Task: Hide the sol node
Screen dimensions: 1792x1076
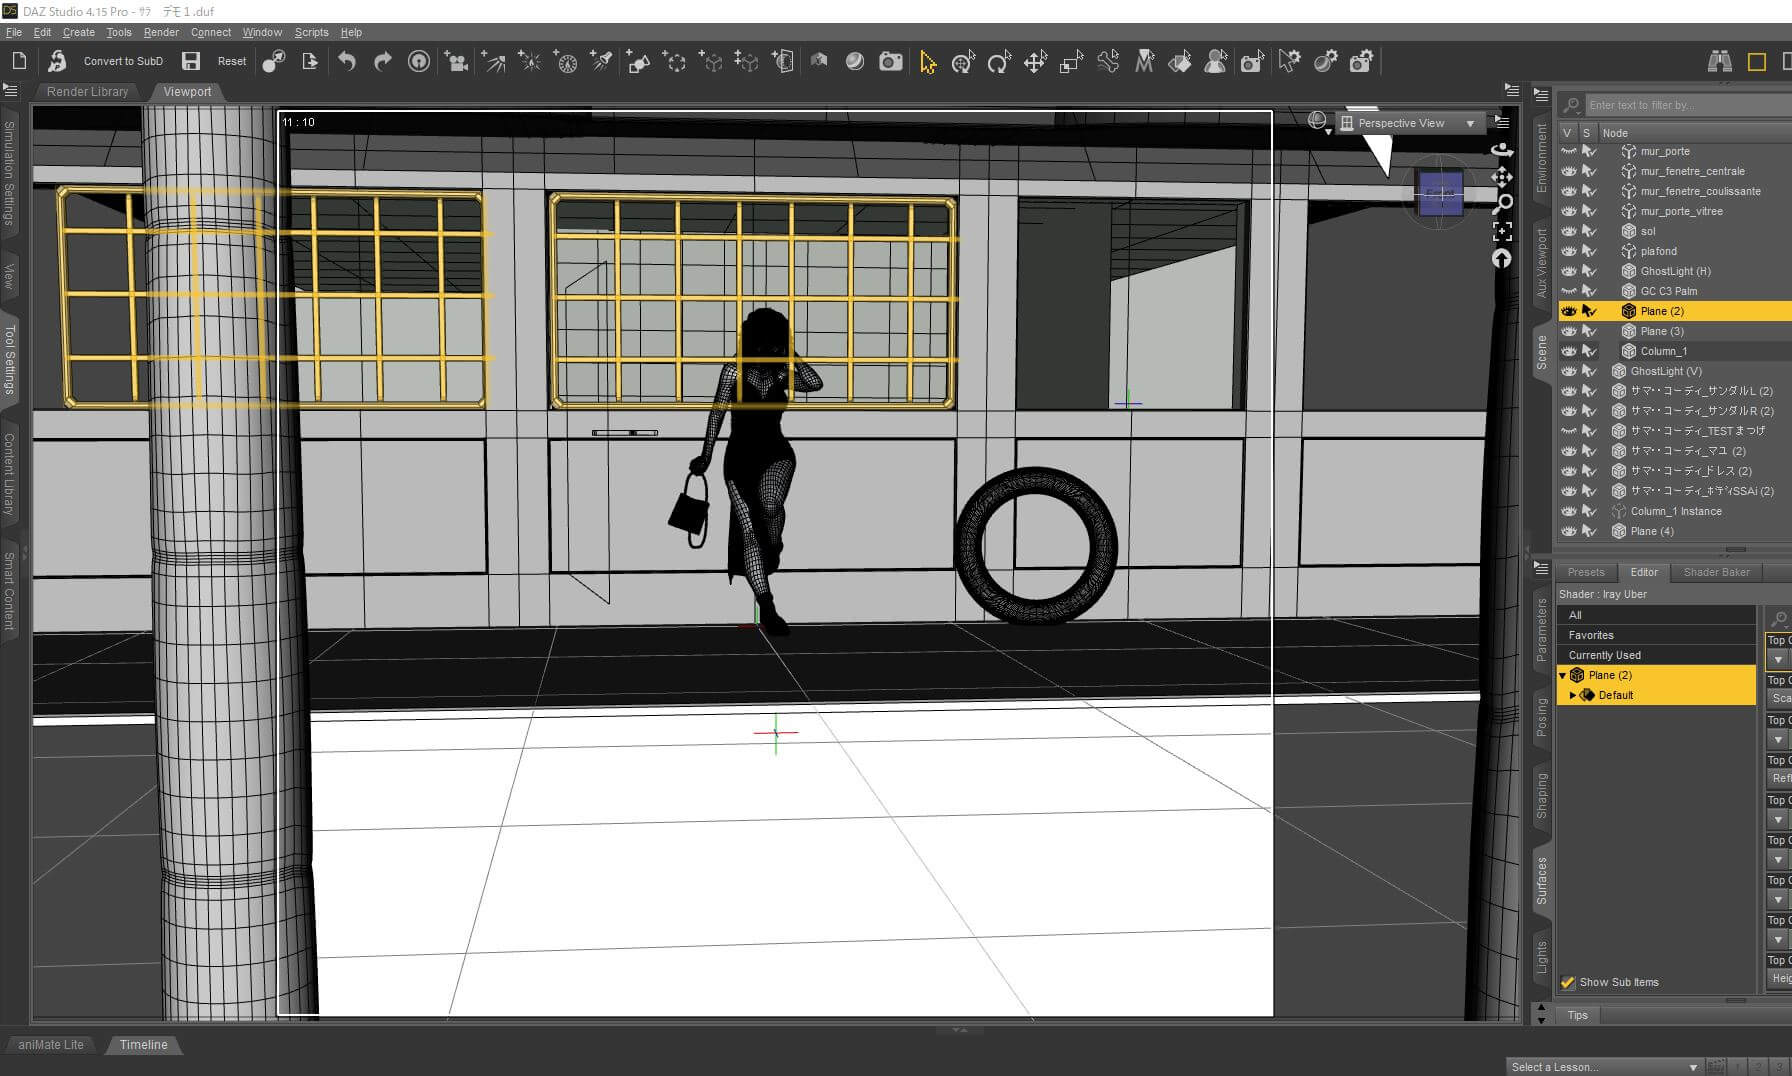Action: 1568,231
